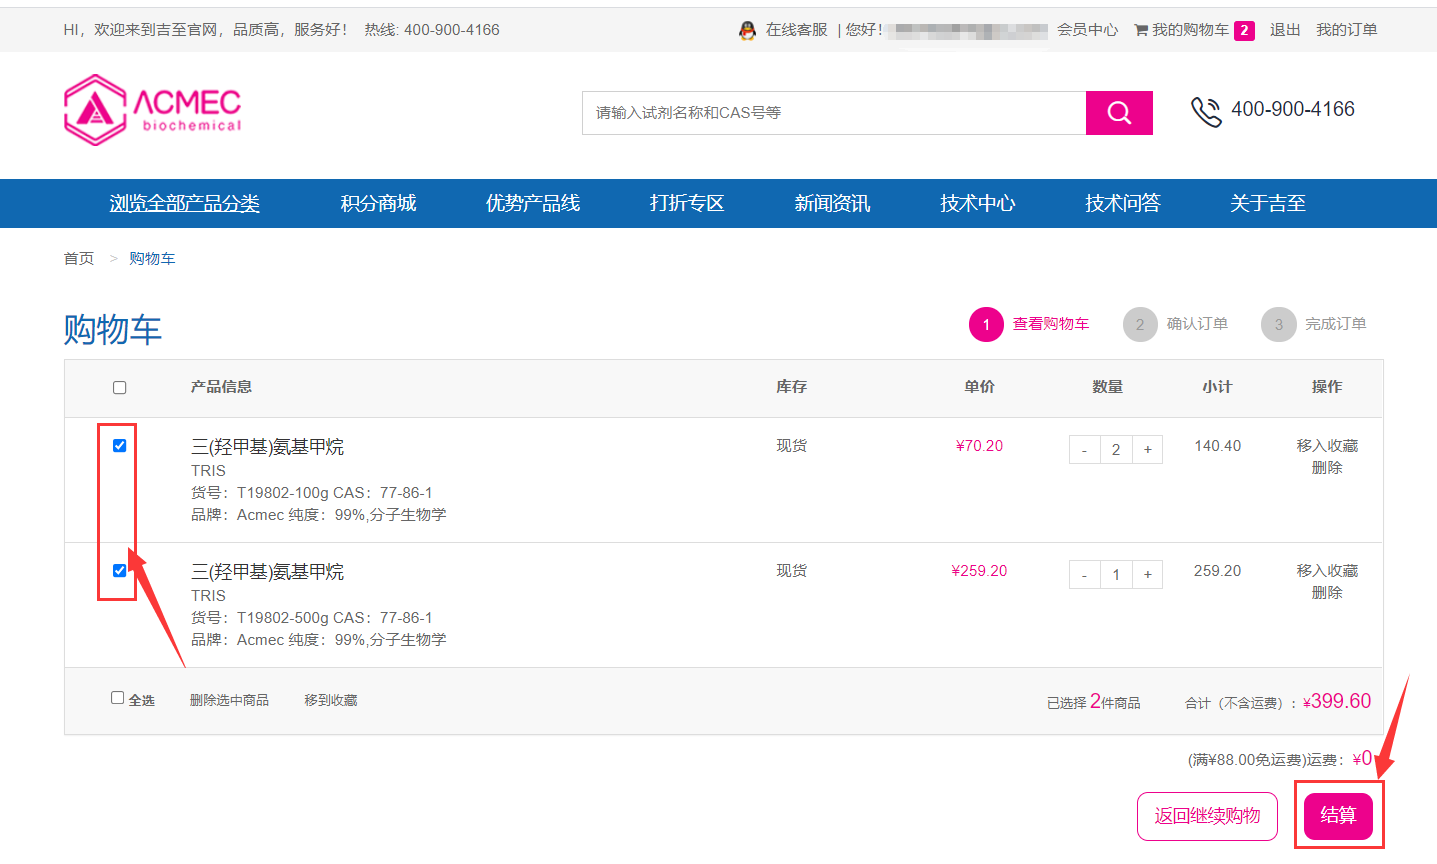
Task: Tick the 全选 checkbox at bottom
Action: click(118, 698)
